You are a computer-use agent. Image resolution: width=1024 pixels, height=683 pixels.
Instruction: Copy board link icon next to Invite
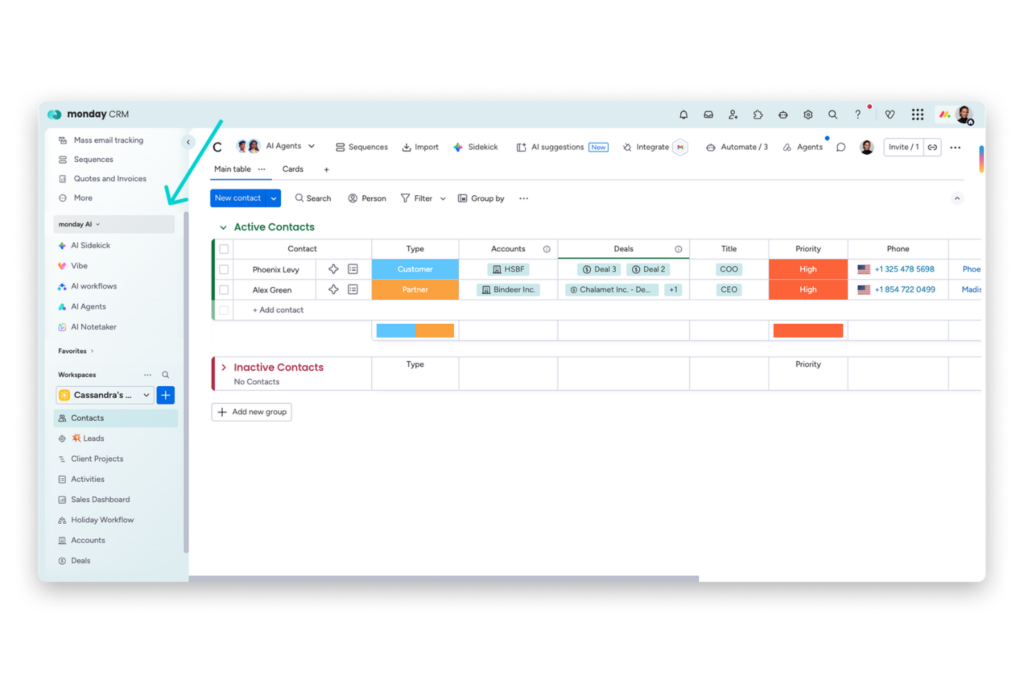point(933,147)
